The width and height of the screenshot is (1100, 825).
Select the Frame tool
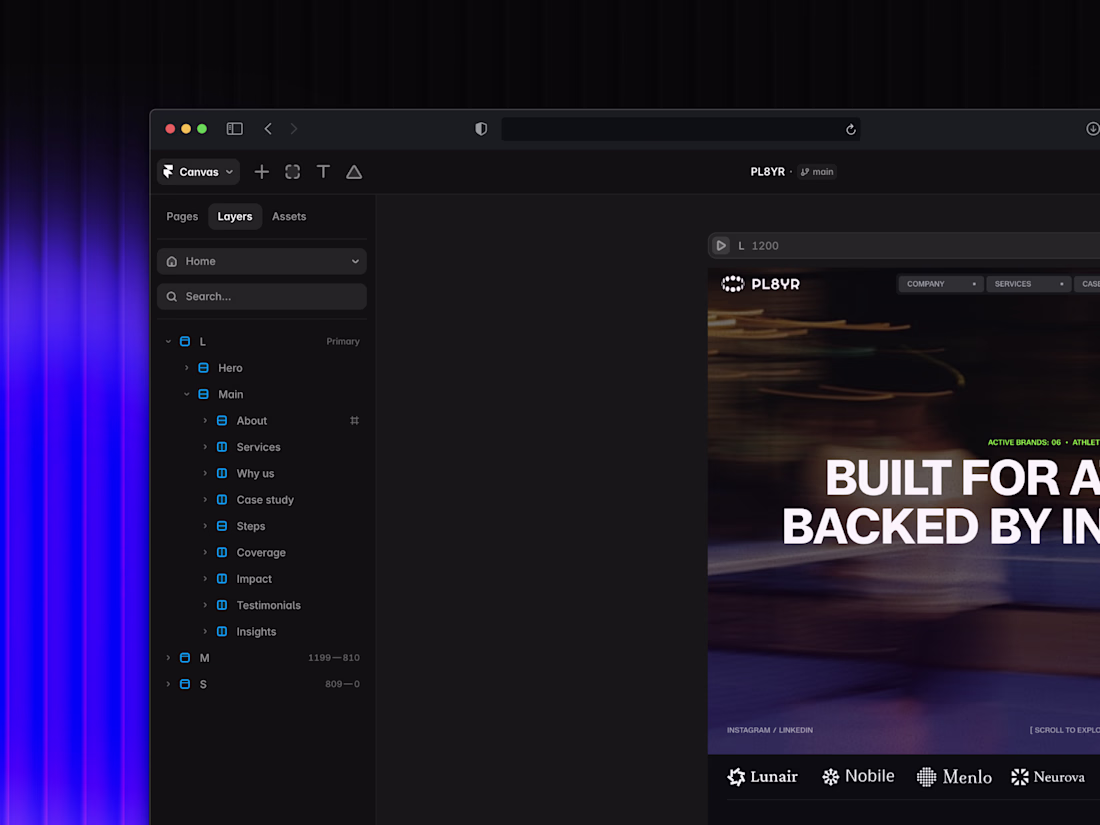pos(293,172)
